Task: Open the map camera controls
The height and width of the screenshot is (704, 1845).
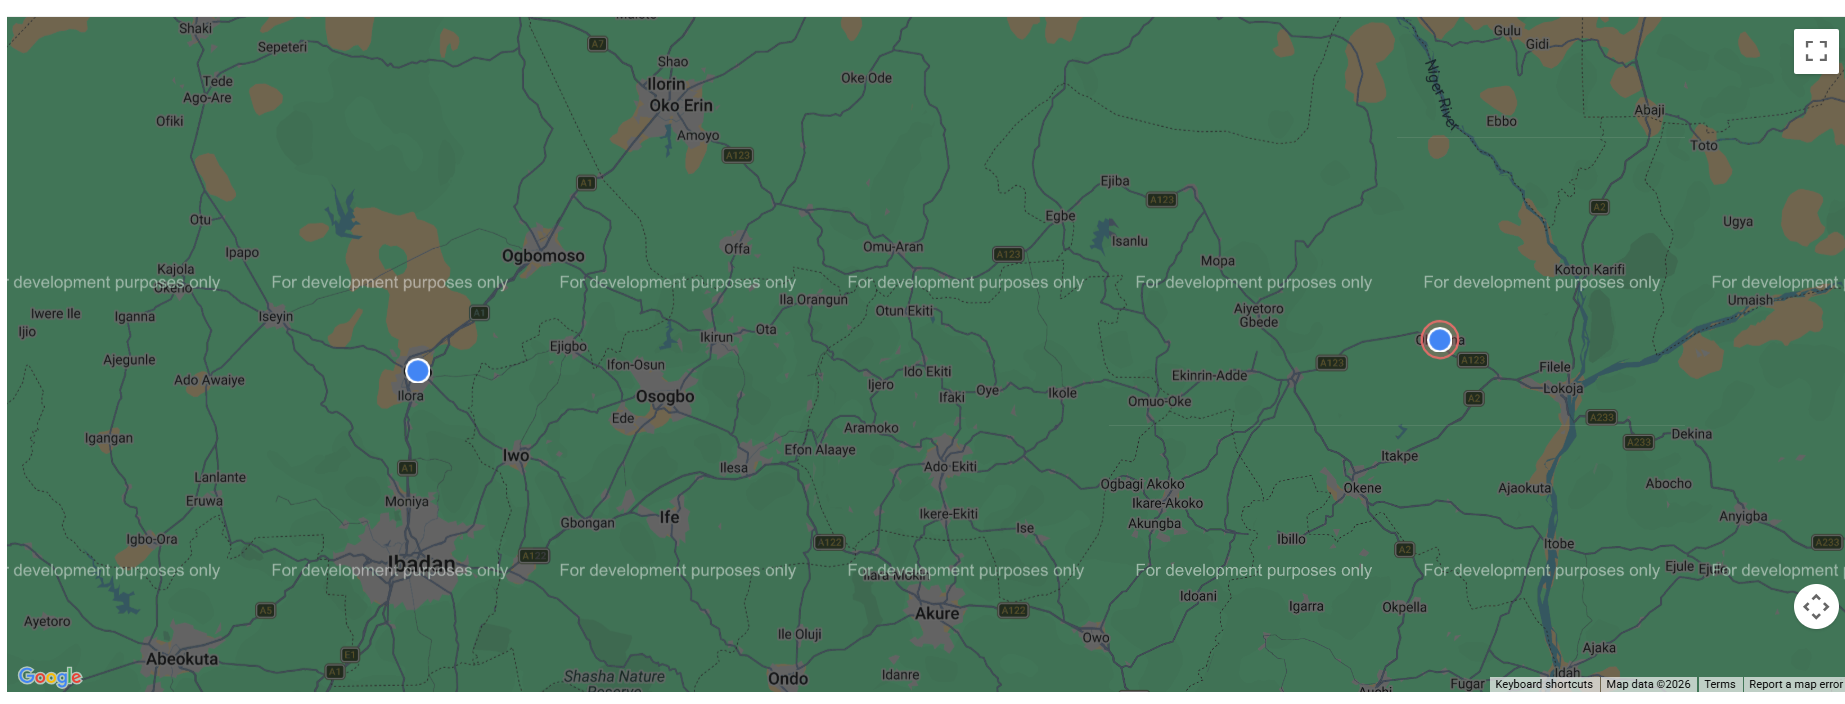Action: pos(1816,607)
